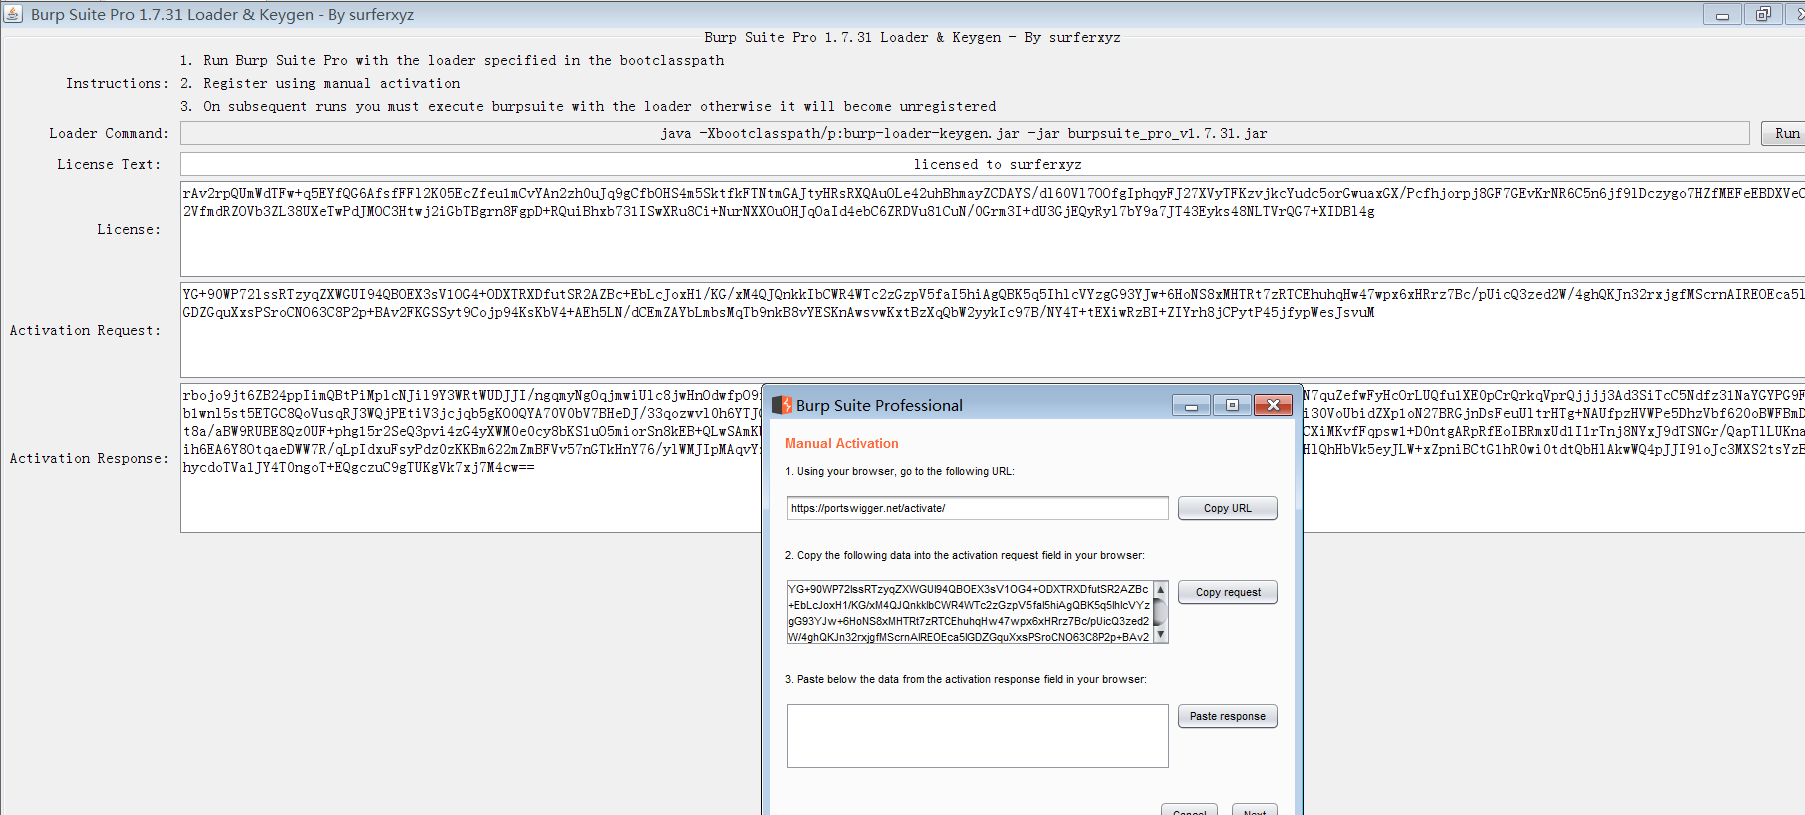Click inside the Activation Response text area
The width and height of the screenshot is (1805, 815).
(x=470, y=458)
